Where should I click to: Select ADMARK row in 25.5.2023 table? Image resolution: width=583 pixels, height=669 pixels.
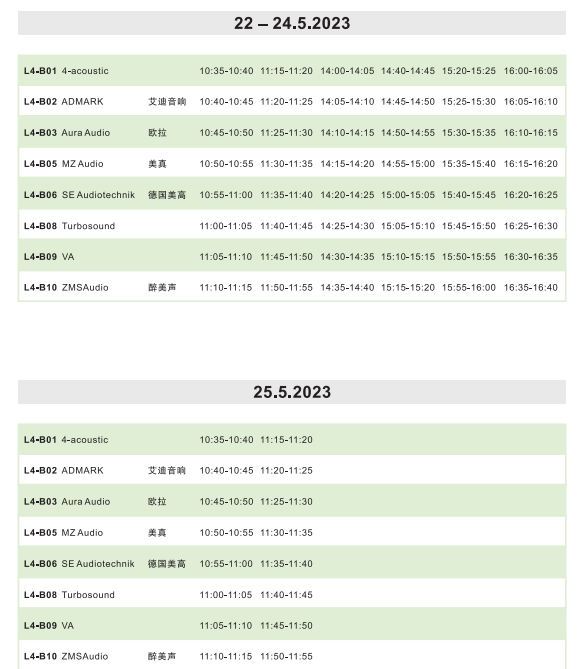(x=292, y=471)
